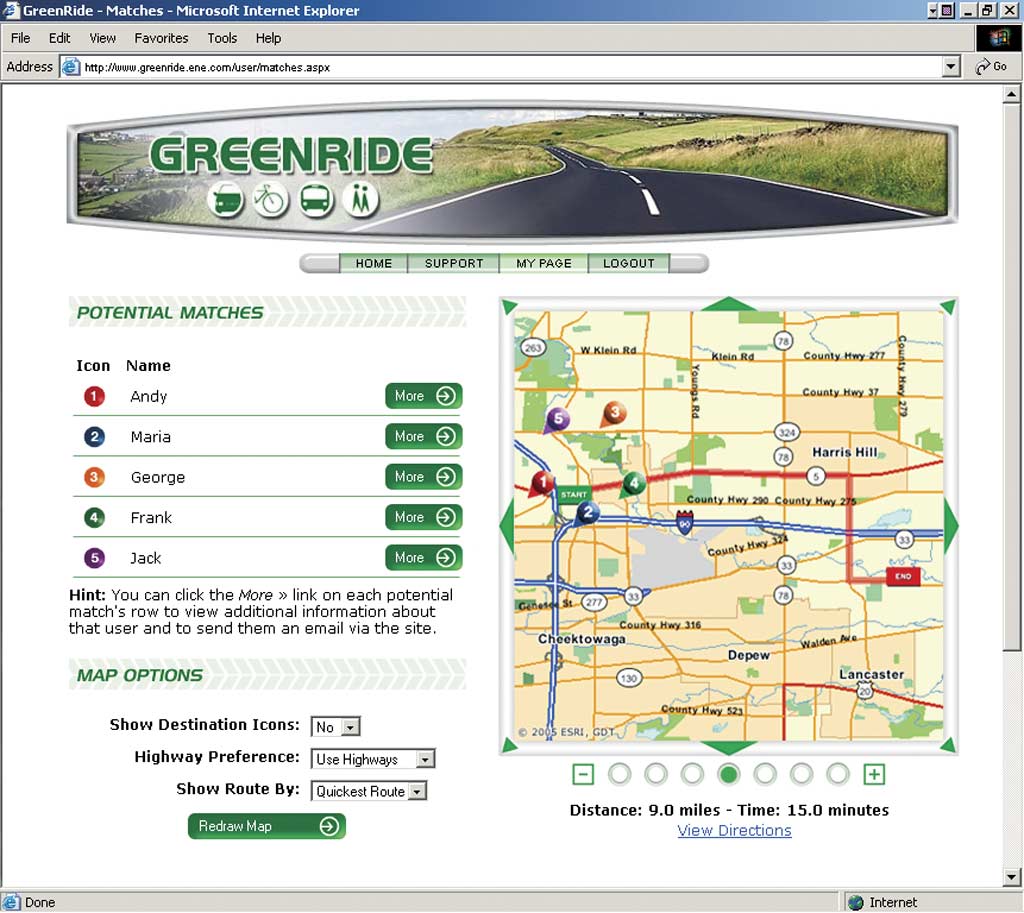This screenshot has height=913, width=1024.
Task: Pan map east with right arrow
Action: 951,526
